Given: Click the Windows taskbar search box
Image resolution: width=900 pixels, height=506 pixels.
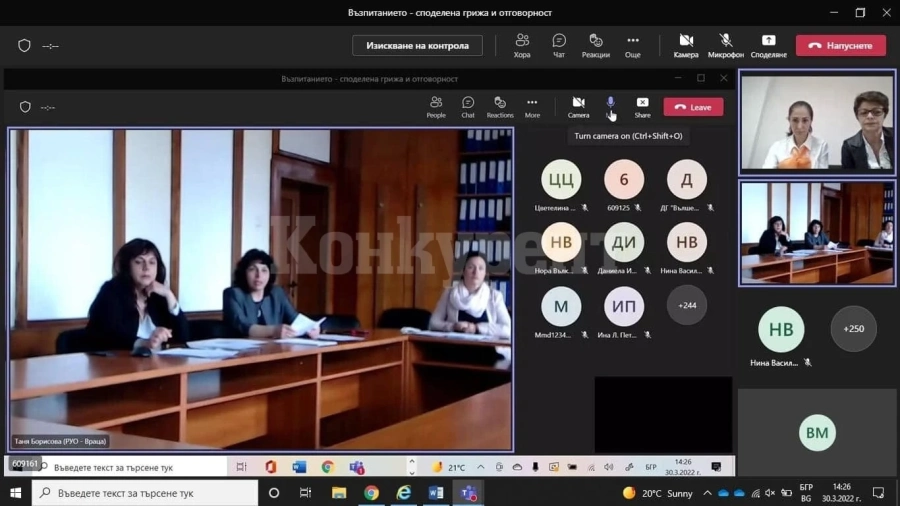Looking at the screenshot, I should point(145,493).
